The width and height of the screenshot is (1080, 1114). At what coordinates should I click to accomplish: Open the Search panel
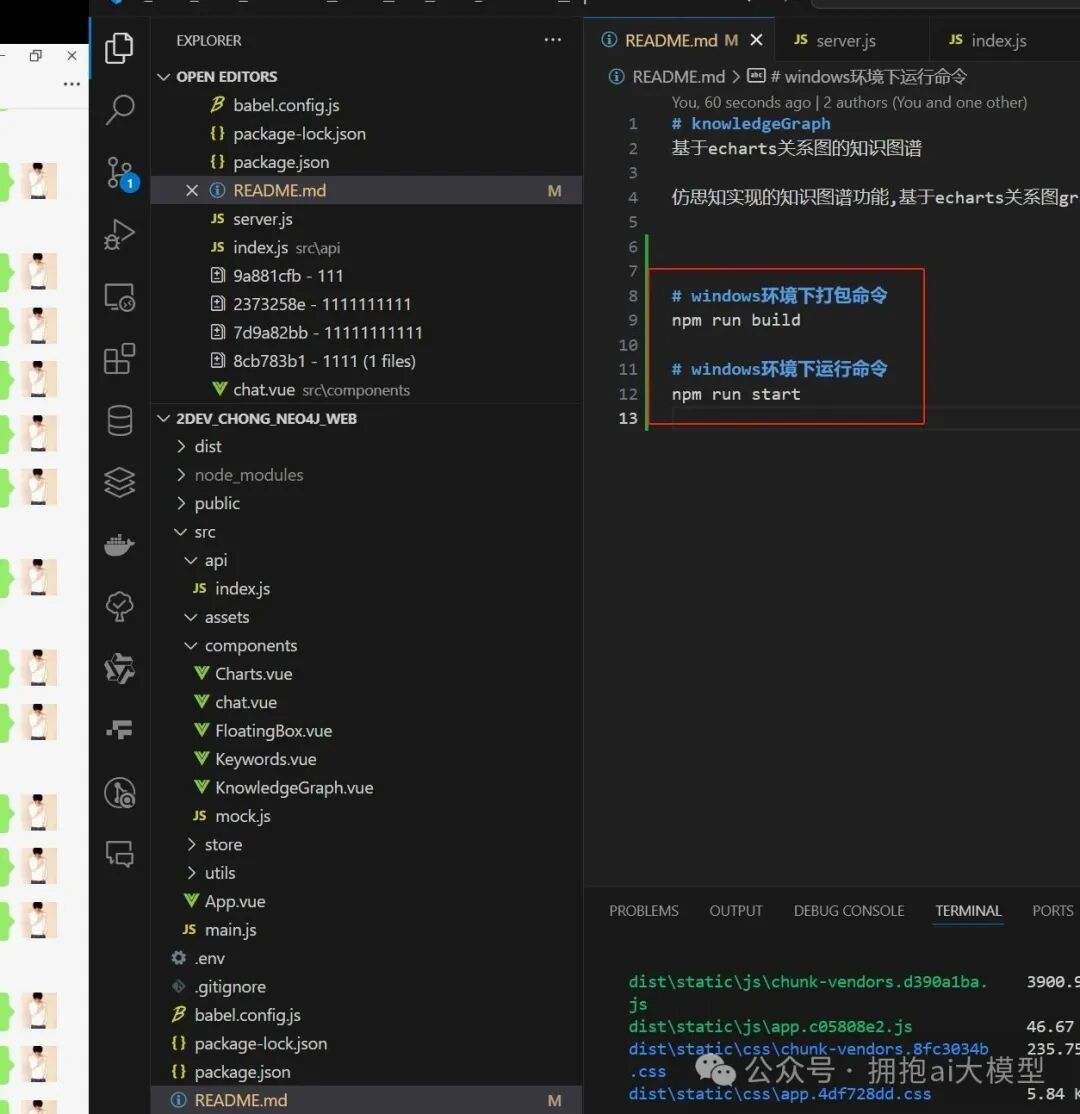119,110
